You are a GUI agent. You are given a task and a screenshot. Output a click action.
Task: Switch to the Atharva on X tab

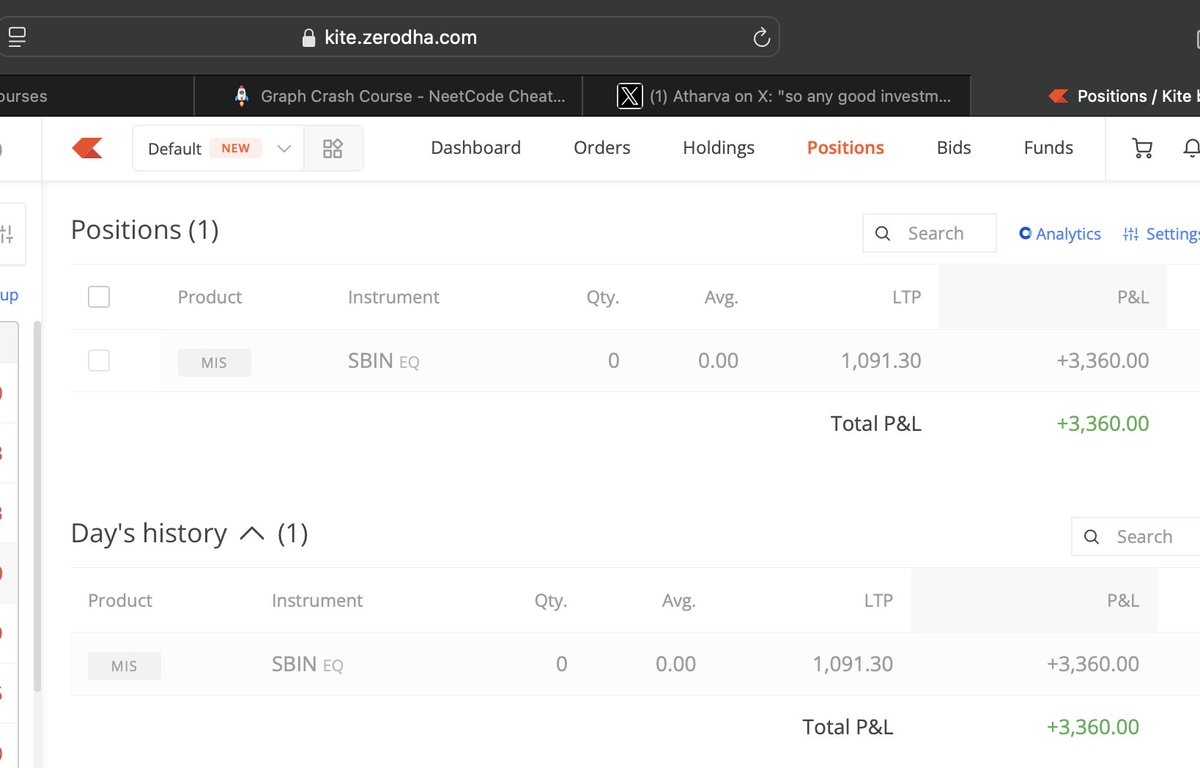(x=776, y=96)
